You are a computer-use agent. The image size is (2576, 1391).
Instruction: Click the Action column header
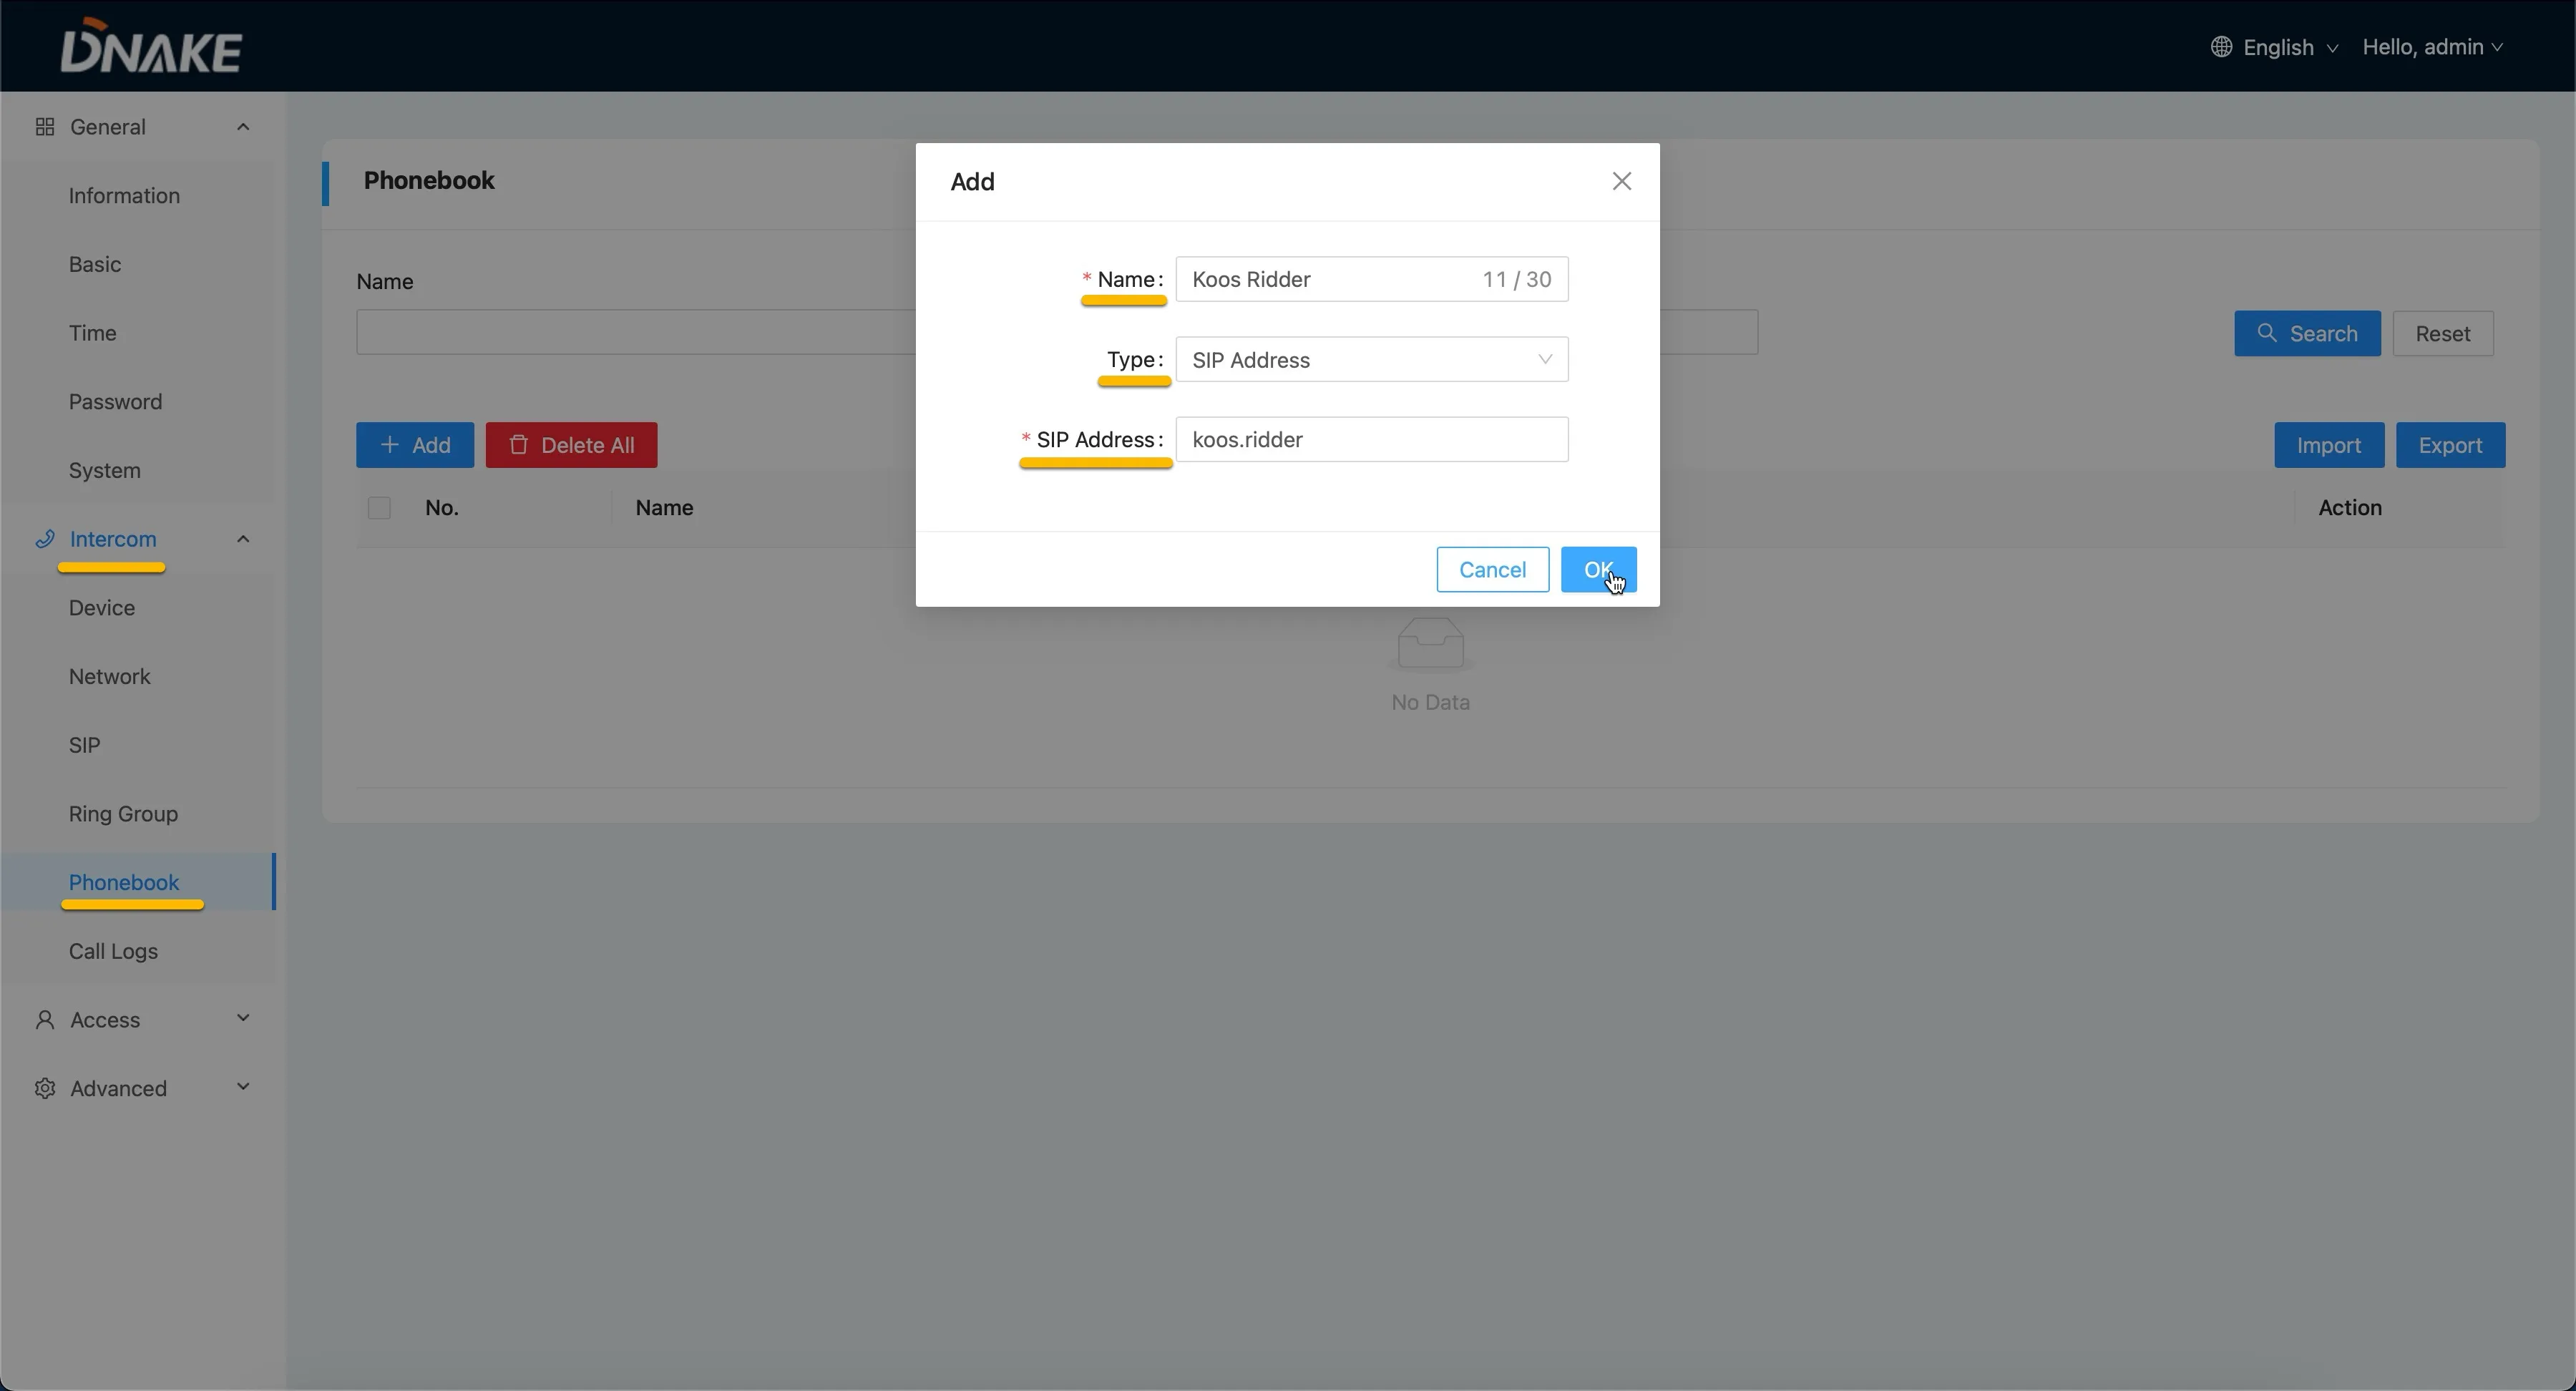[2350, 508]
